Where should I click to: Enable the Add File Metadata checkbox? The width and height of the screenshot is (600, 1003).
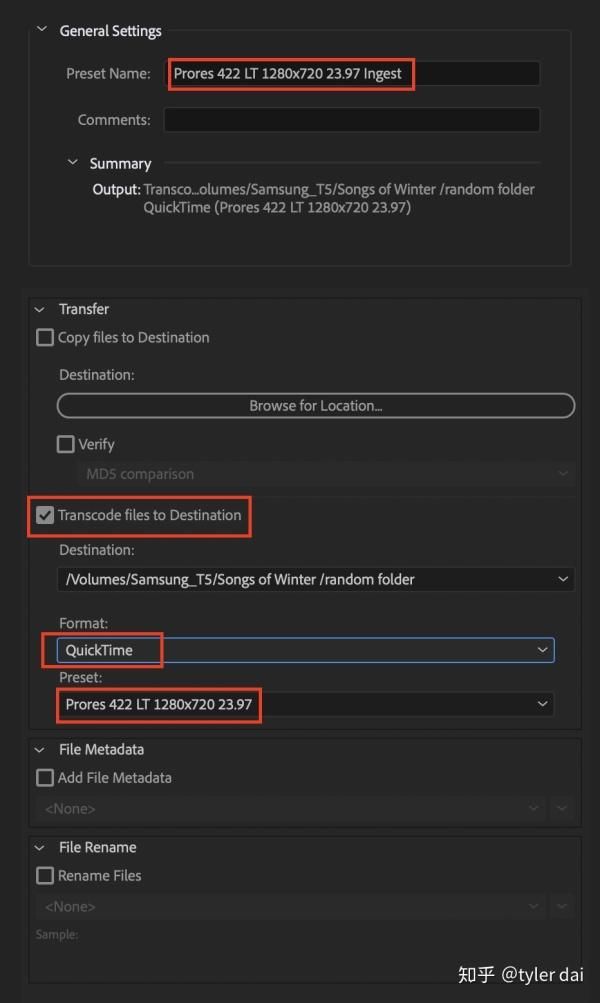(x=45, y=778)
